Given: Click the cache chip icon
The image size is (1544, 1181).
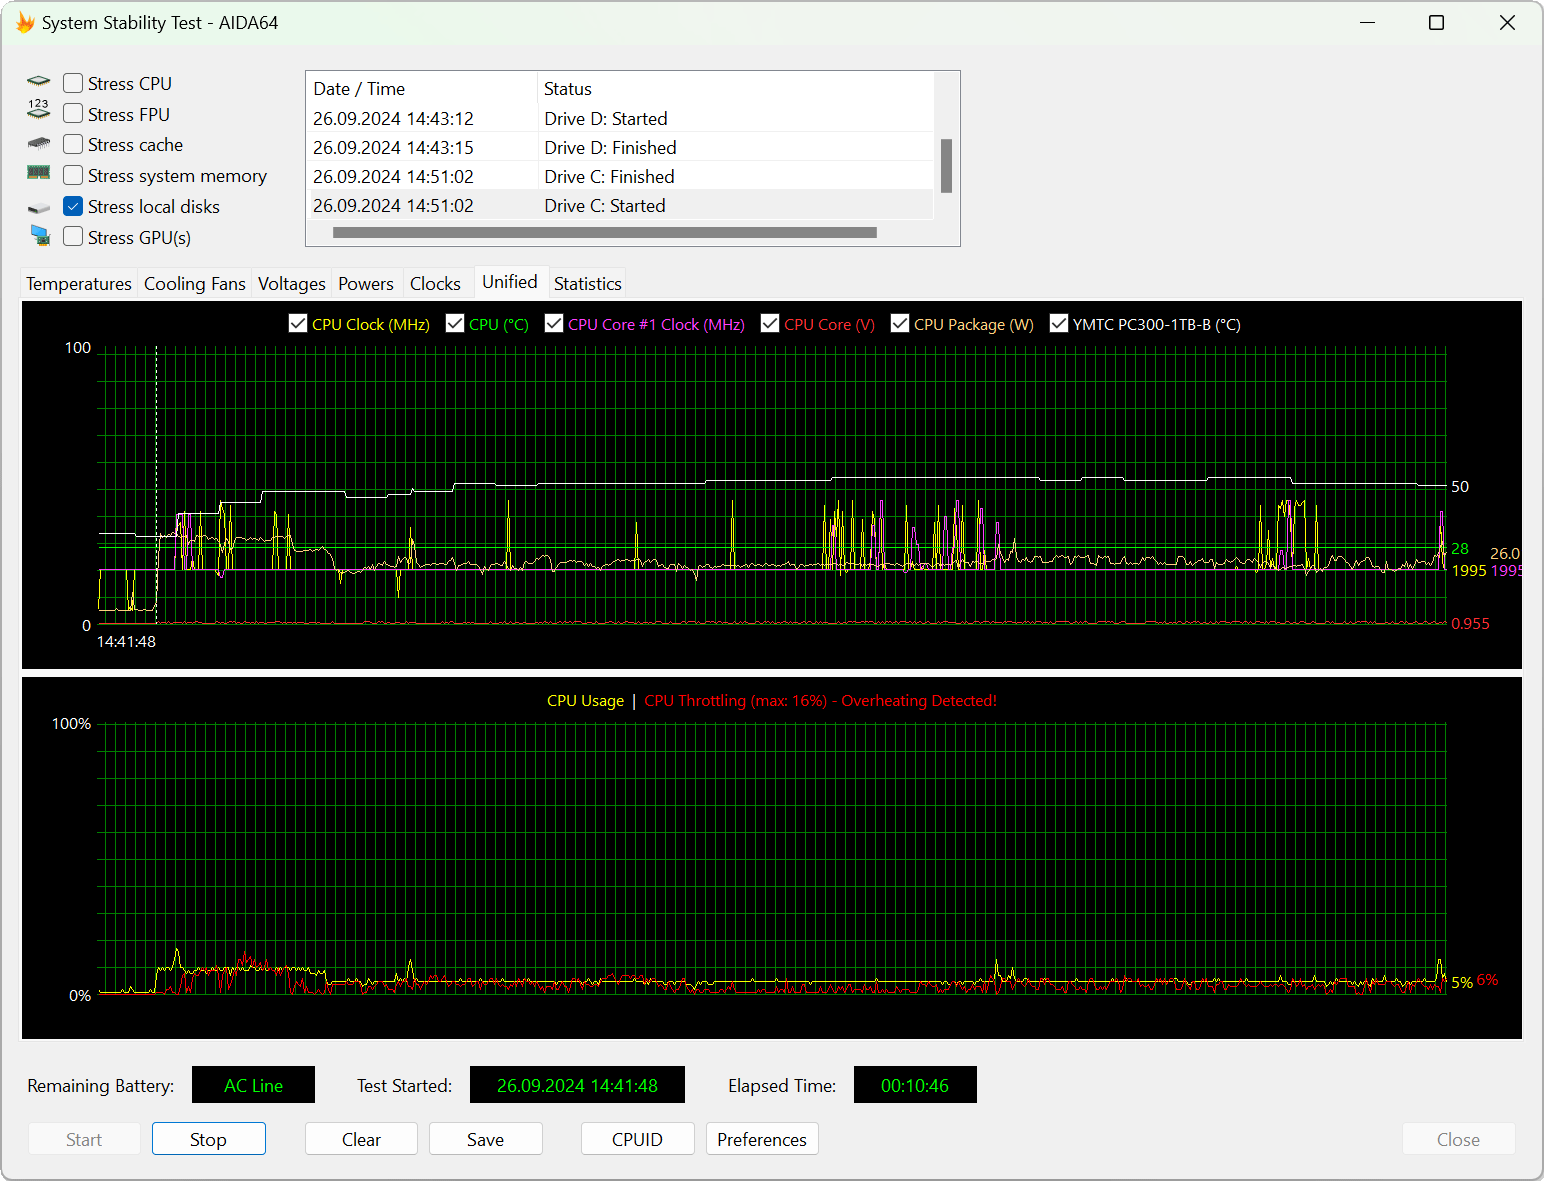Looking at the screenshot, I should [39, 144].
